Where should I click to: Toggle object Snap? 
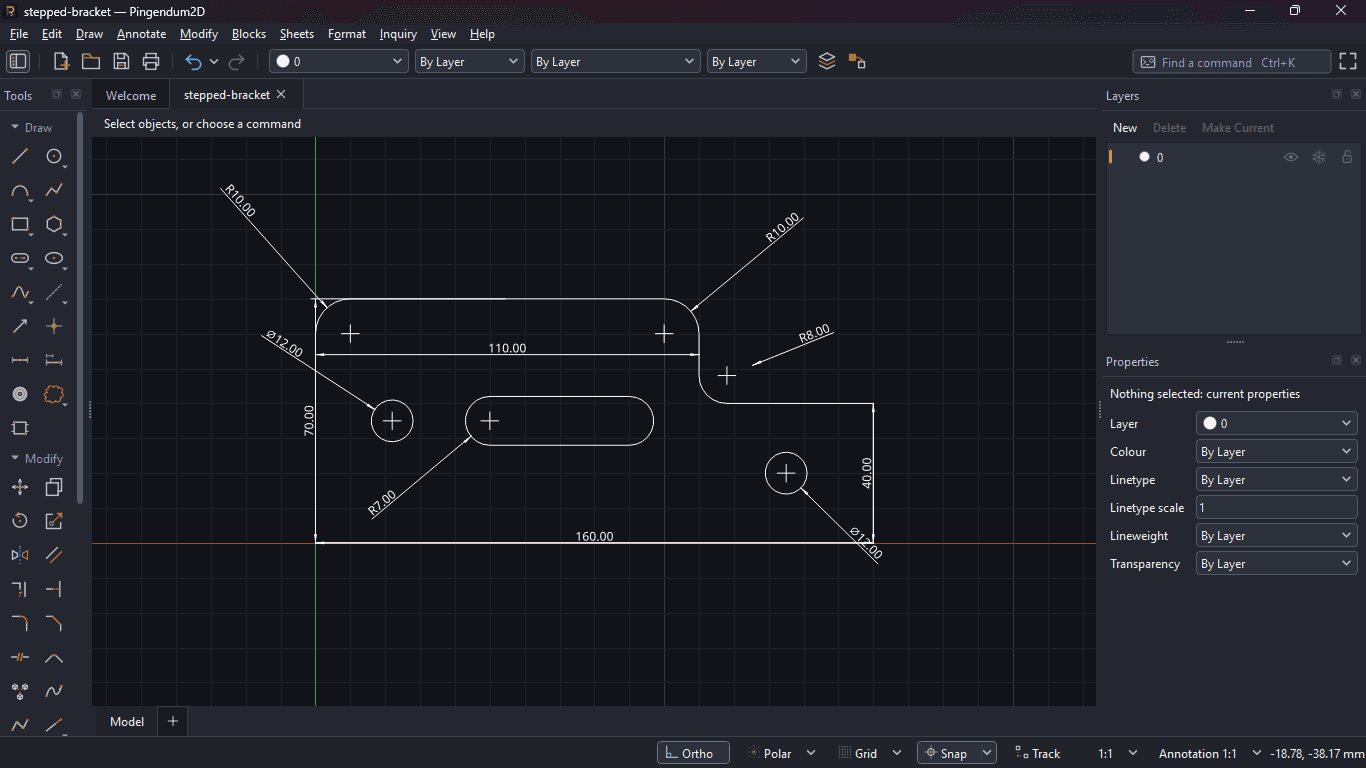[946, 753]
